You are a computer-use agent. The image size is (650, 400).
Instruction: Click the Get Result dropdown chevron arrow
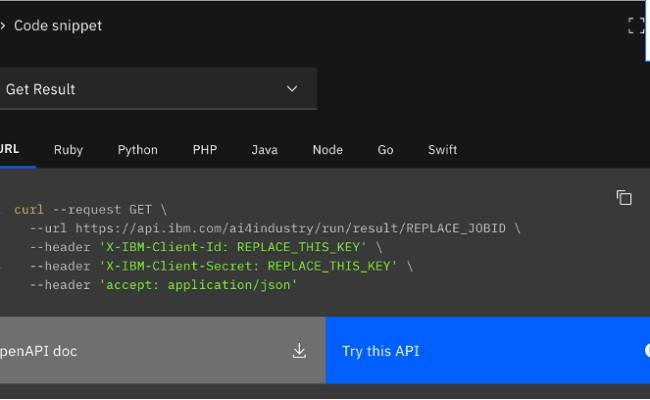(292, 89)
